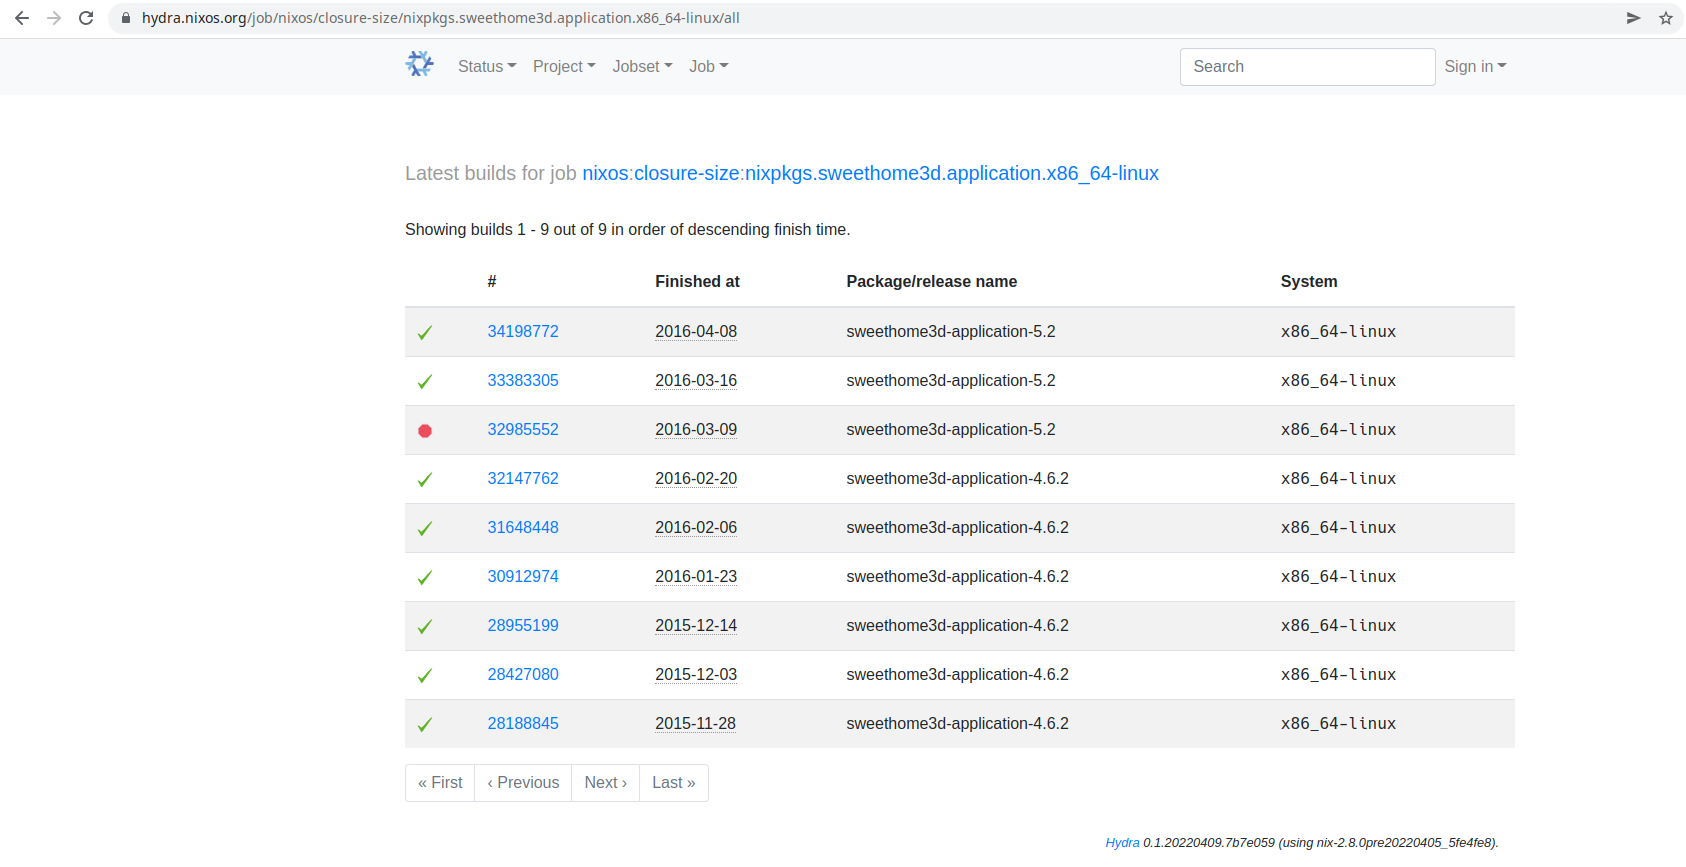Click the green checkmark for build 34198772

click(x=425, y=333)
